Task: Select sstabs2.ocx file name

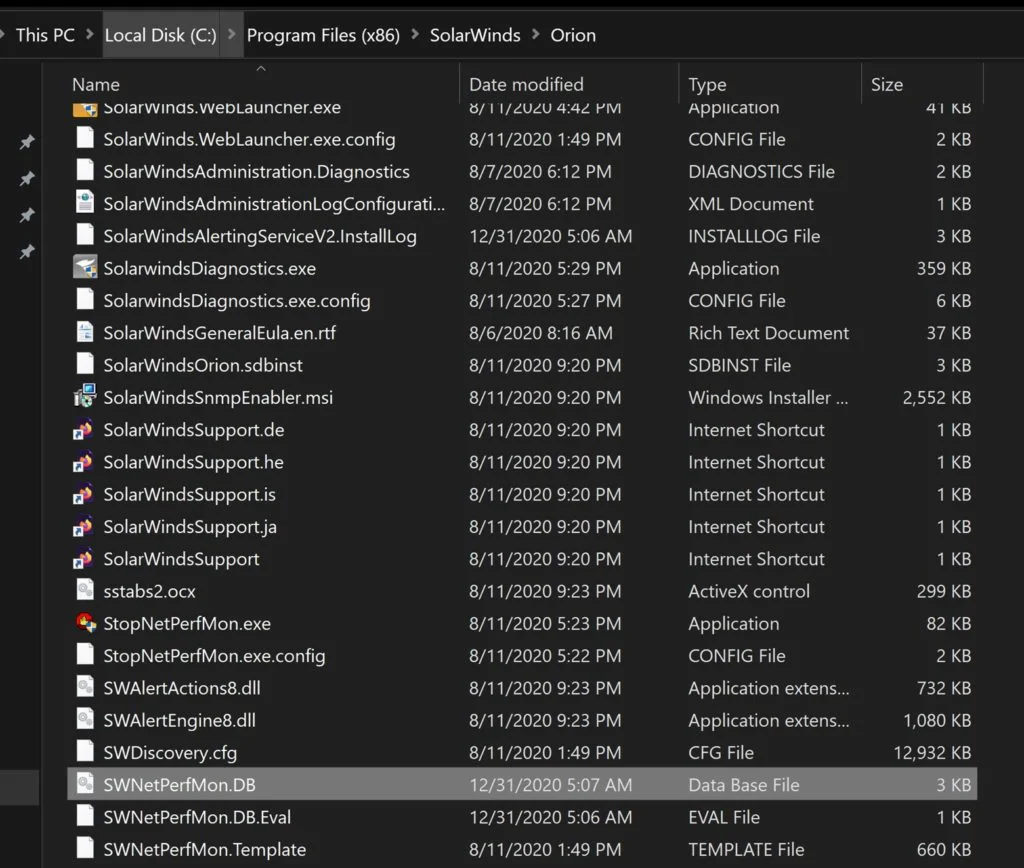Action: click(149, 592)
